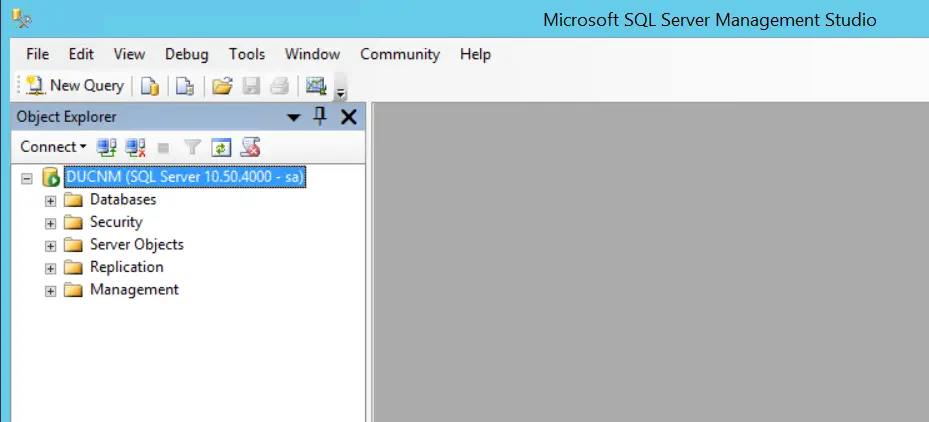Click Connect Object Explorer icon
This screenshot has height=422, width=929.
pos(107,147)
